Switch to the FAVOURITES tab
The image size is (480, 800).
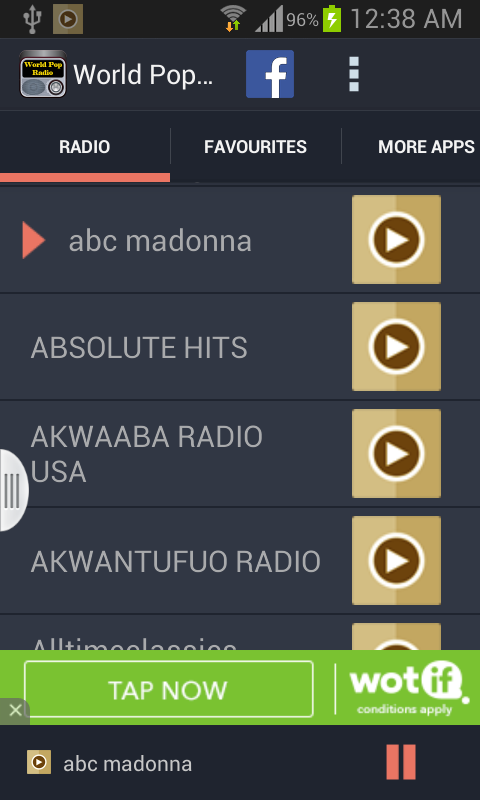coord(256,147)
